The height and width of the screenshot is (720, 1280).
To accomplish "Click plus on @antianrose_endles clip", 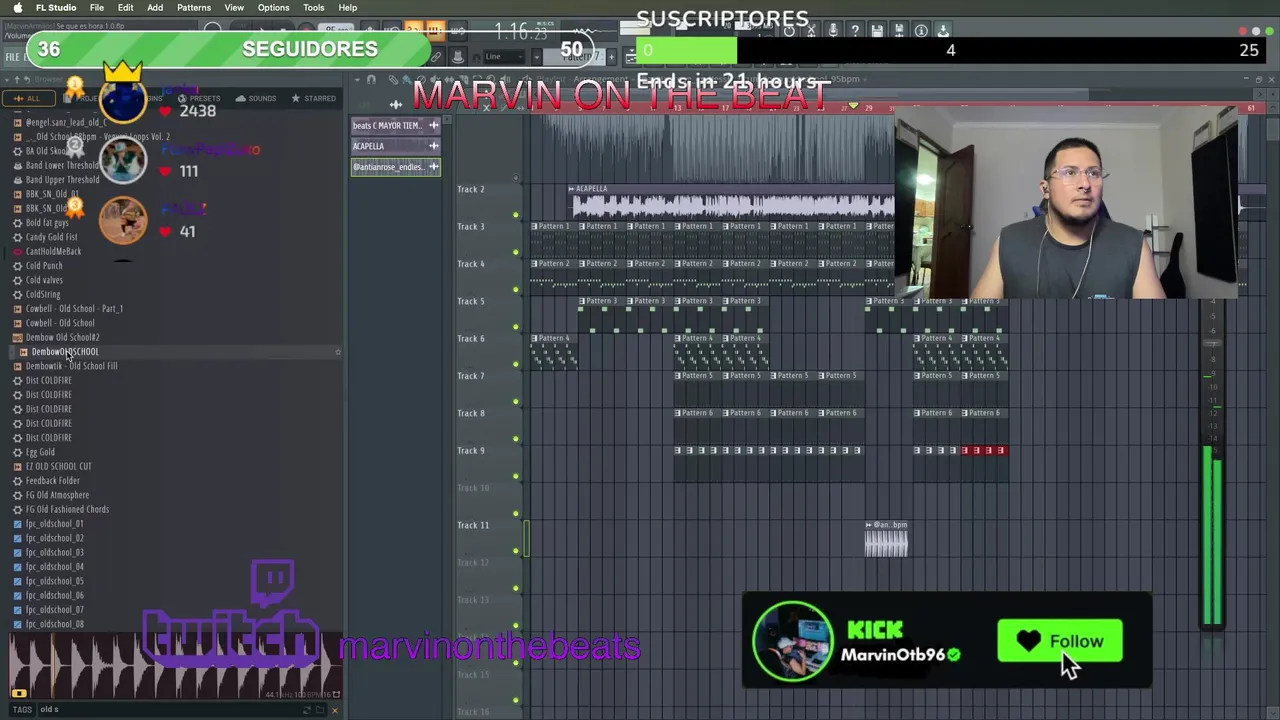I will 433,167.
